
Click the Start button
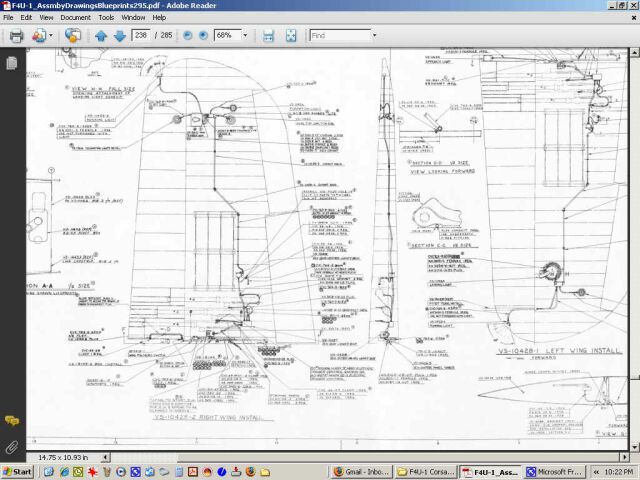click(x=17, y=472)
